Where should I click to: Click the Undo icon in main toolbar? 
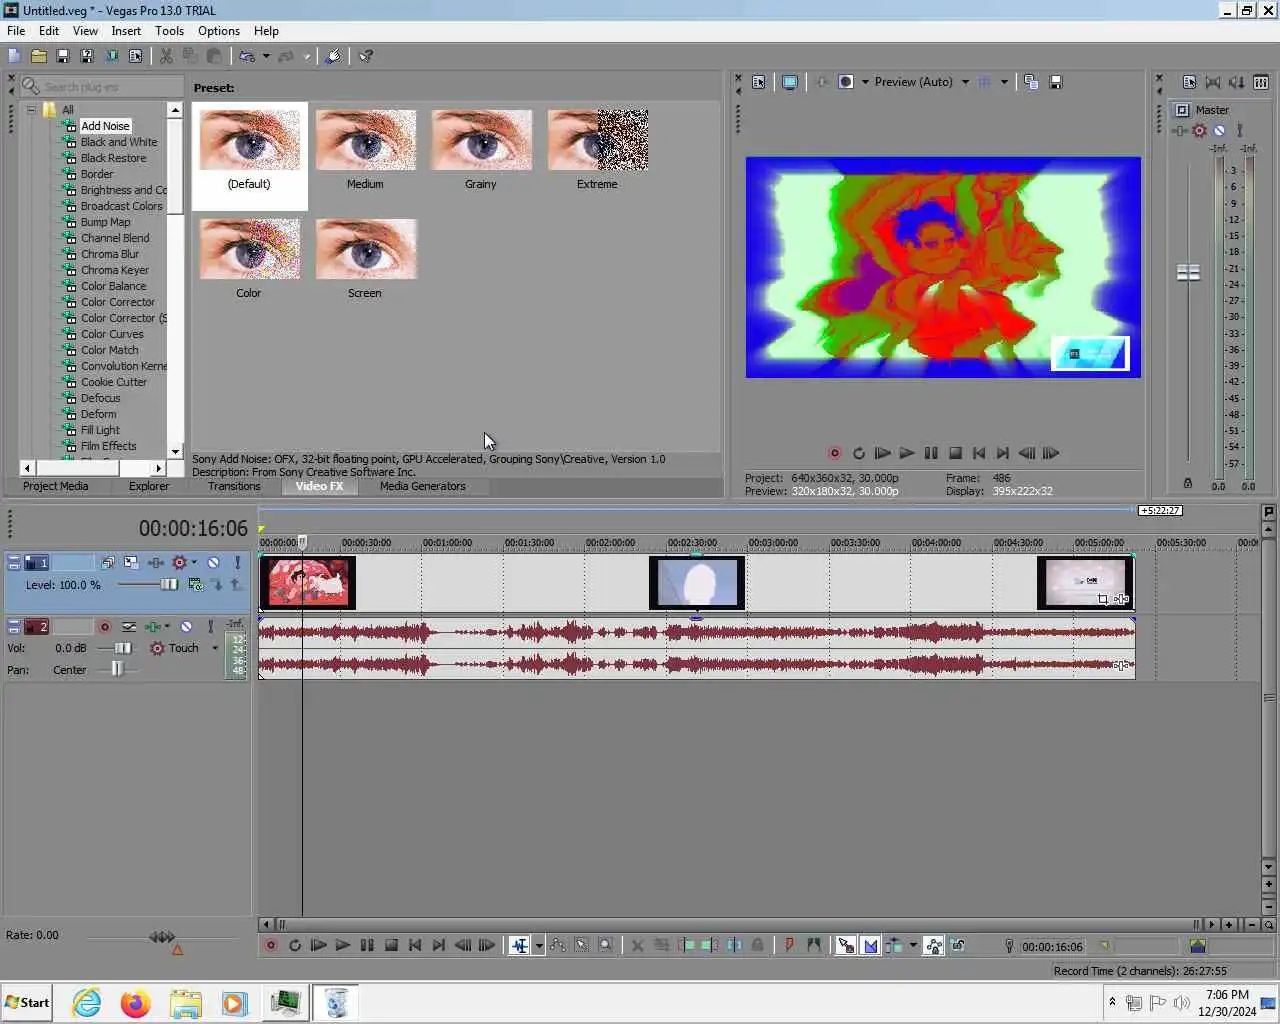tap(247, 56)
